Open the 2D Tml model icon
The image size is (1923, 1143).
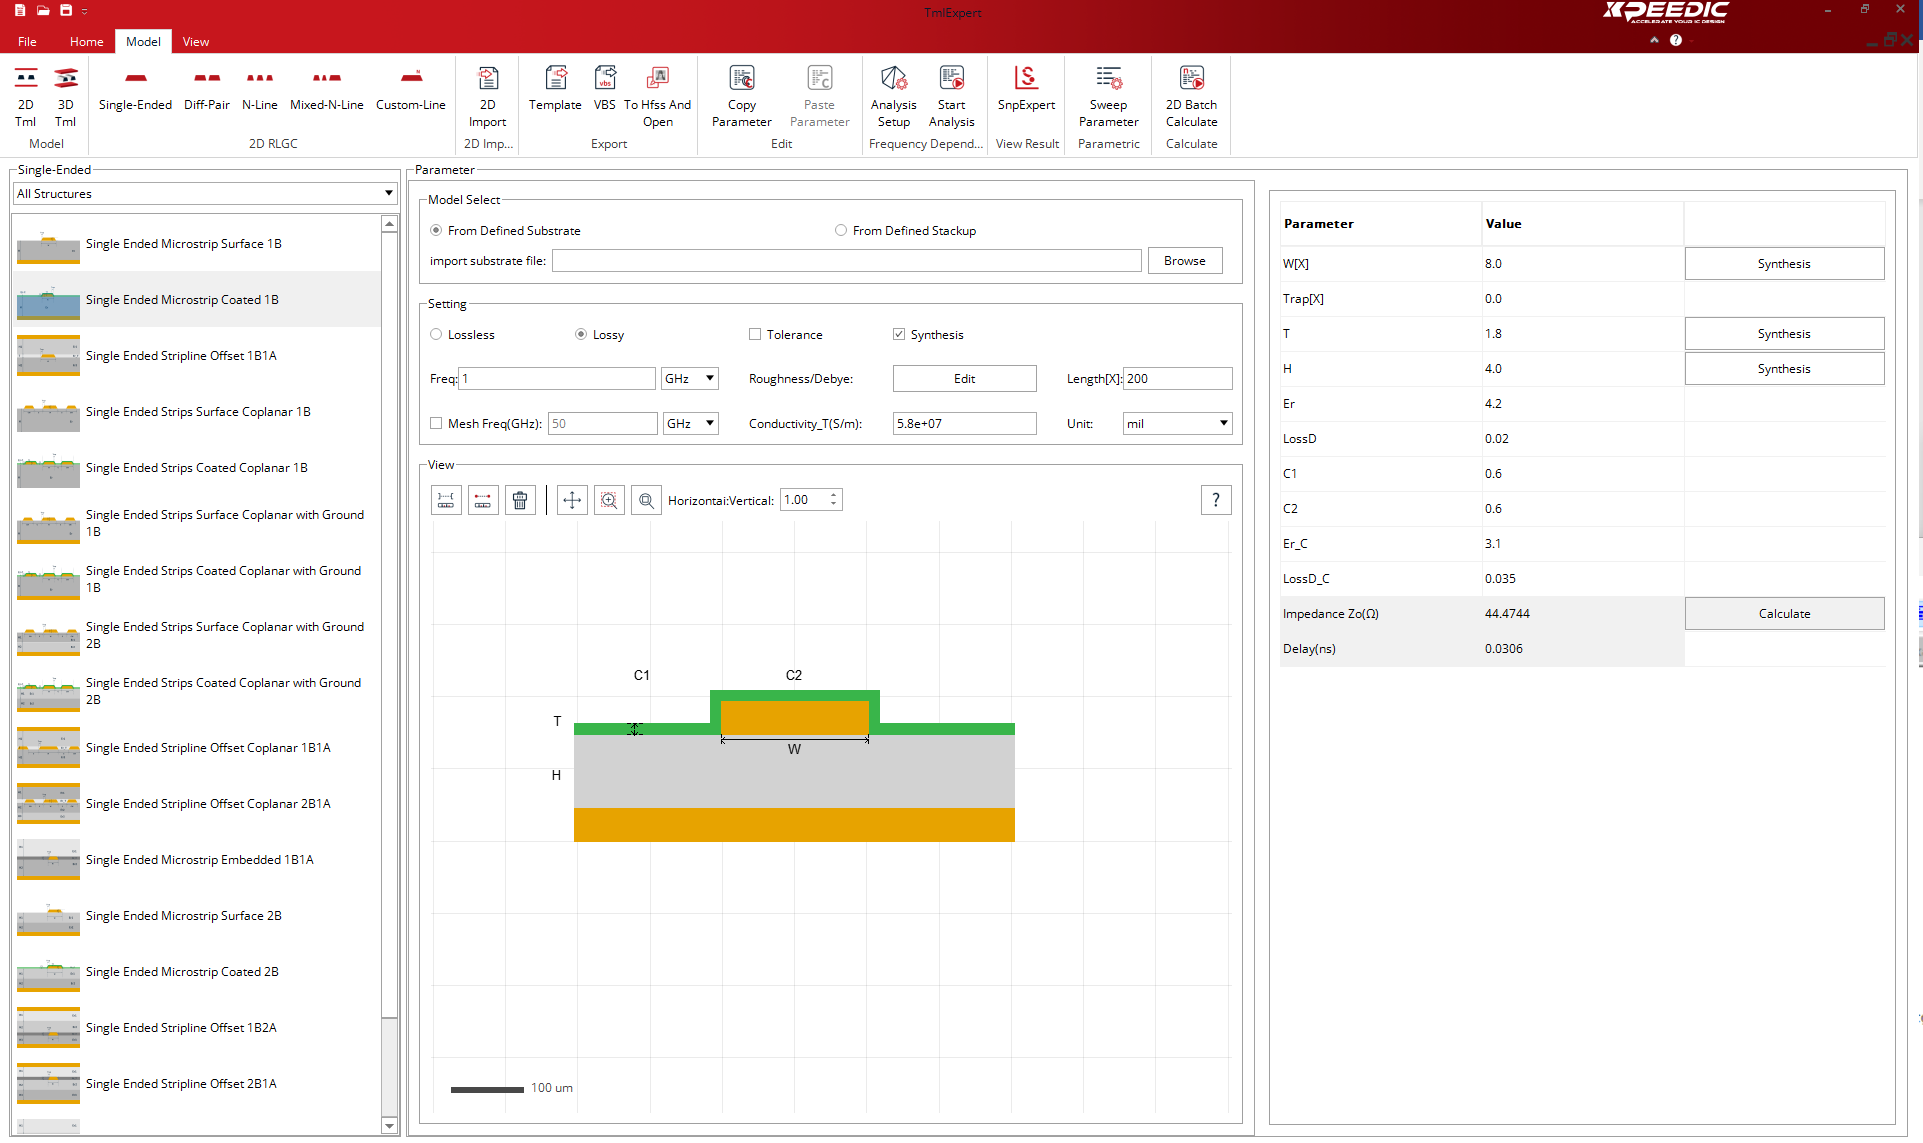pyautogui.click(x=26, y=96)
